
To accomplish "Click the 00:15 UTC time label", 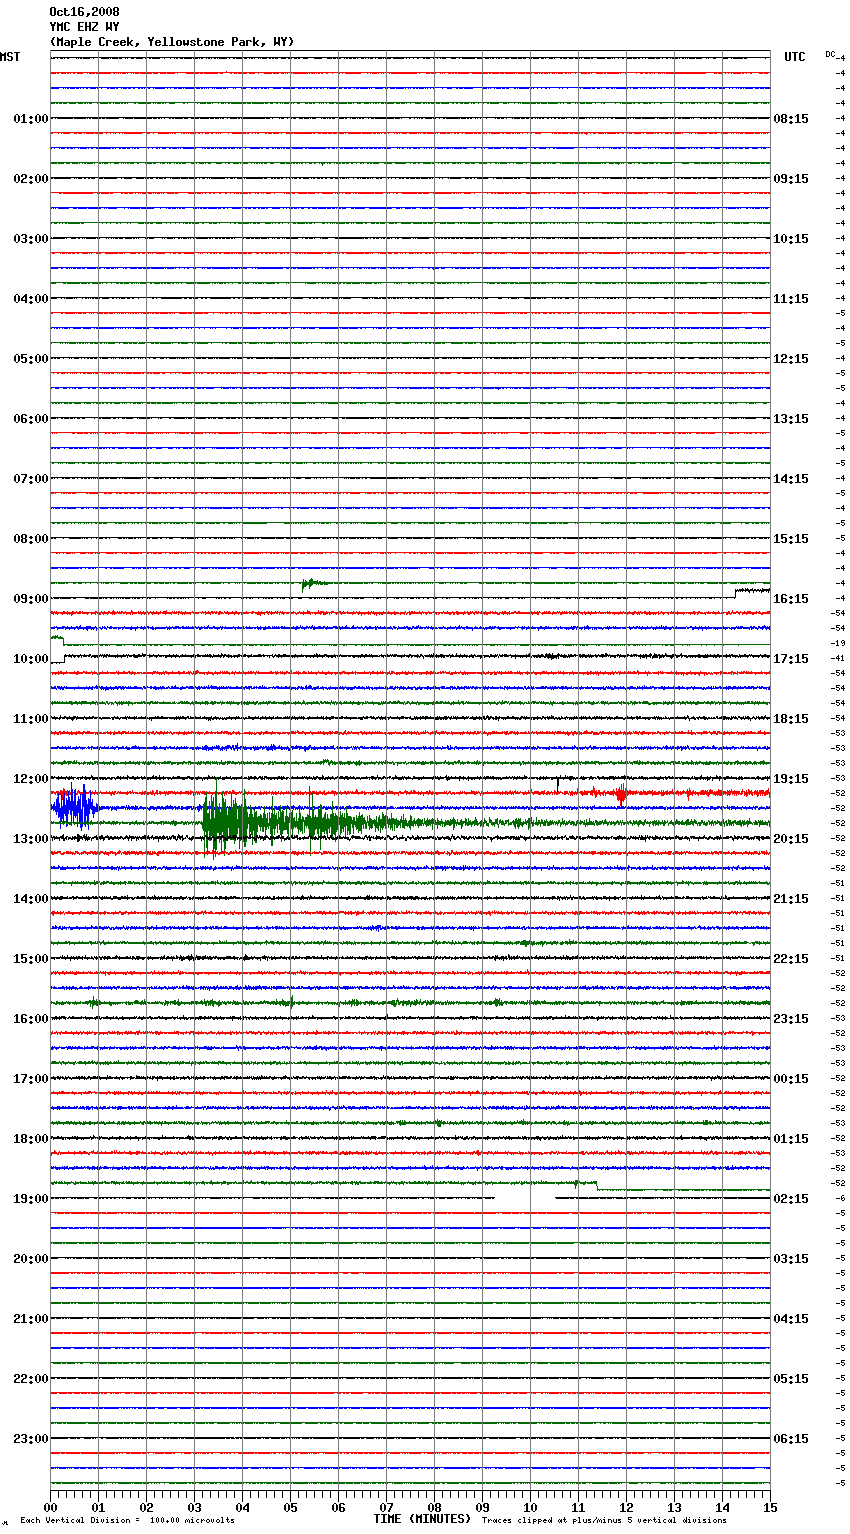I will tap(791, 1079).
